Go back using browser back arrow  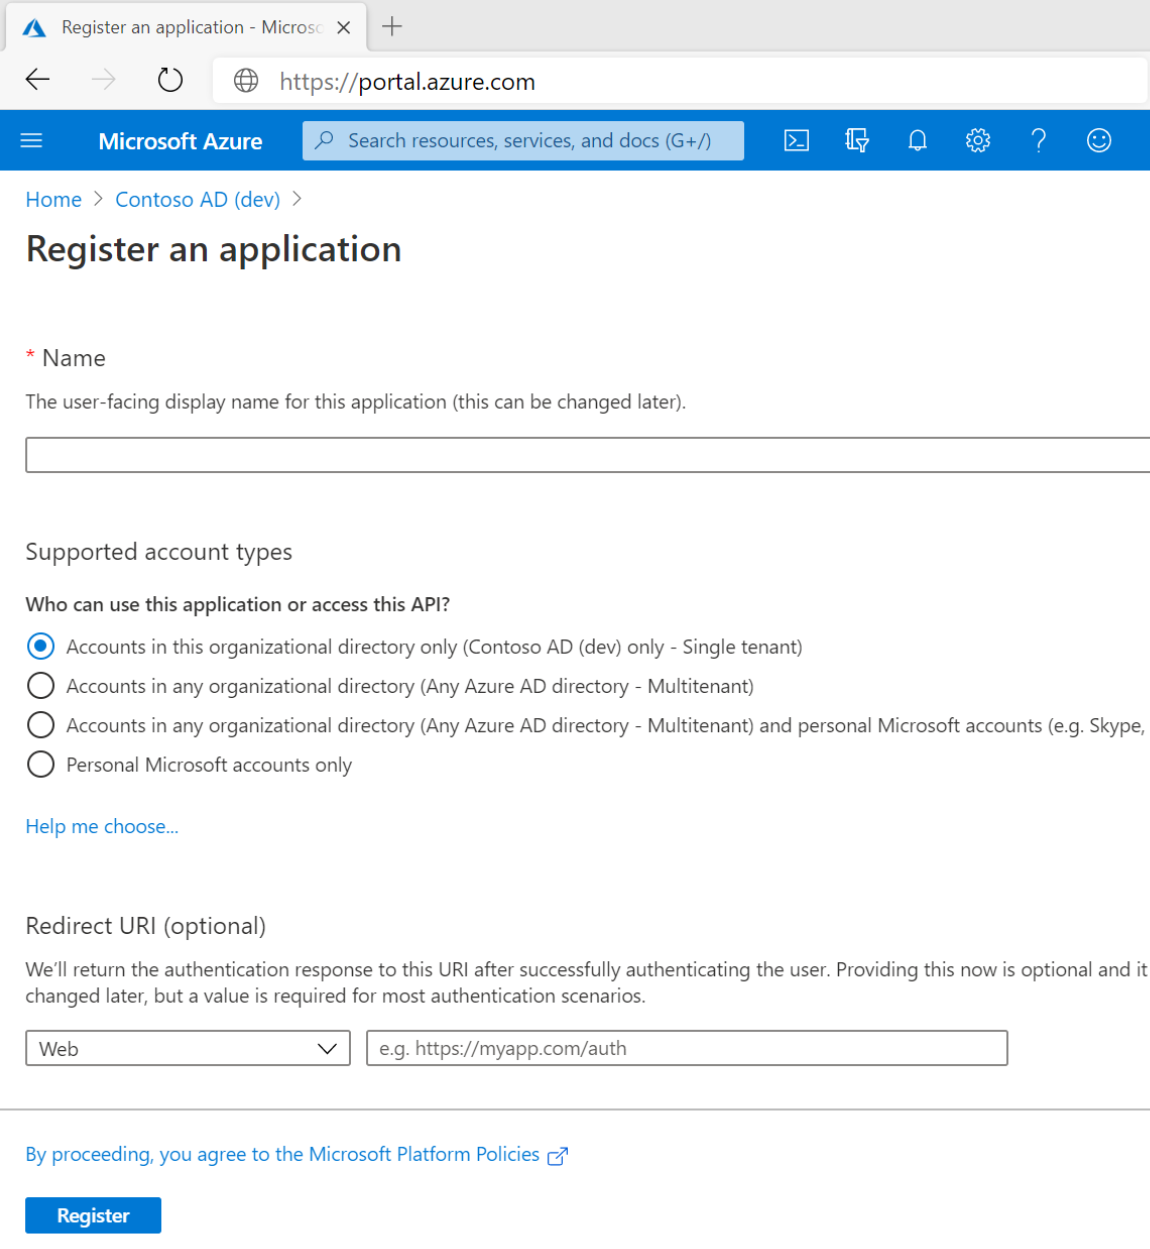tap(38, 80)
